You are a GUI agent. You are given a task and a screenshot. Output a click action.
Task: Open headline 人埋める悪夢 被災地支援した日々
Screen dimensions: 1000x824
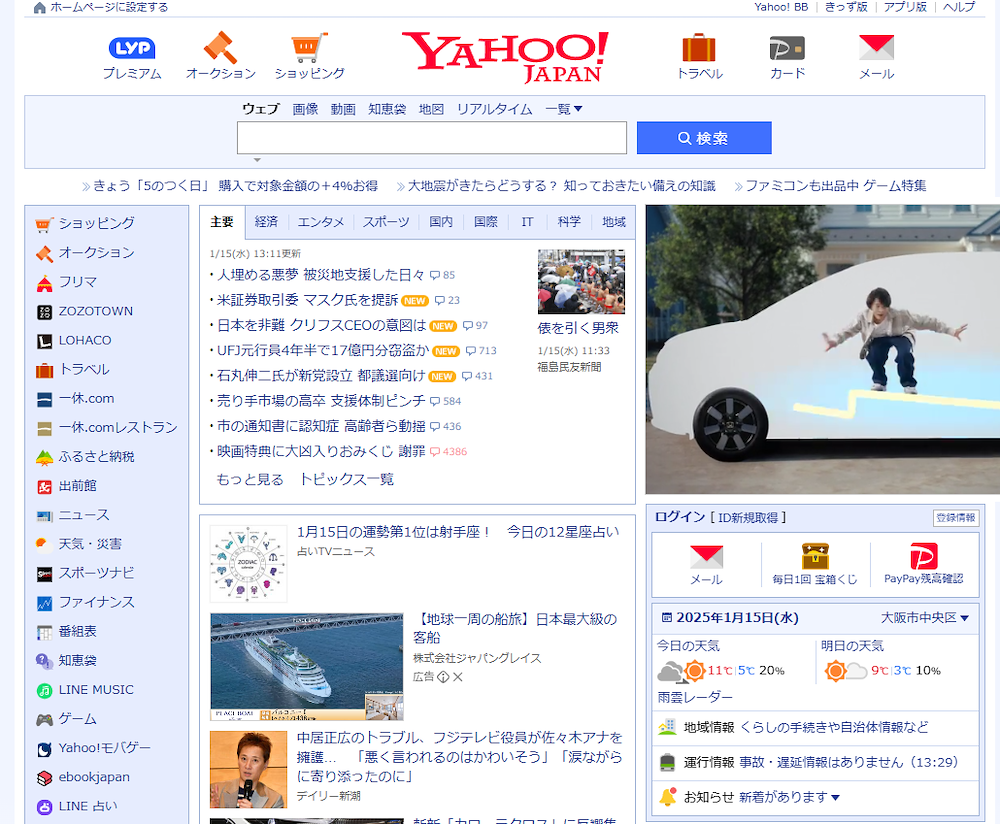tap(321, 275)
